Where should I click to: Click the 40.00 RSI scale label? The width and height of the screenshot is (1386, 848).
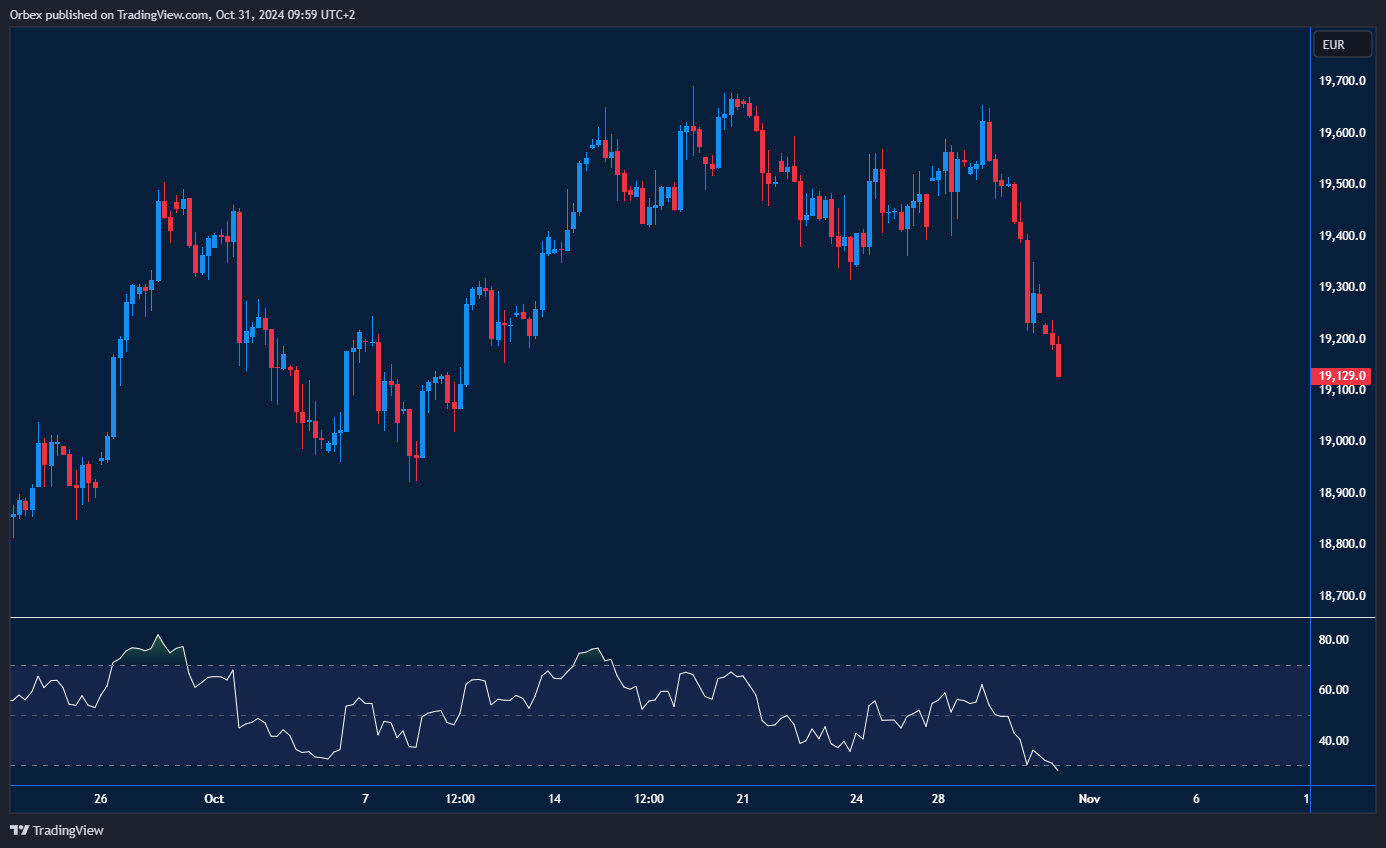coord(1335,741)
